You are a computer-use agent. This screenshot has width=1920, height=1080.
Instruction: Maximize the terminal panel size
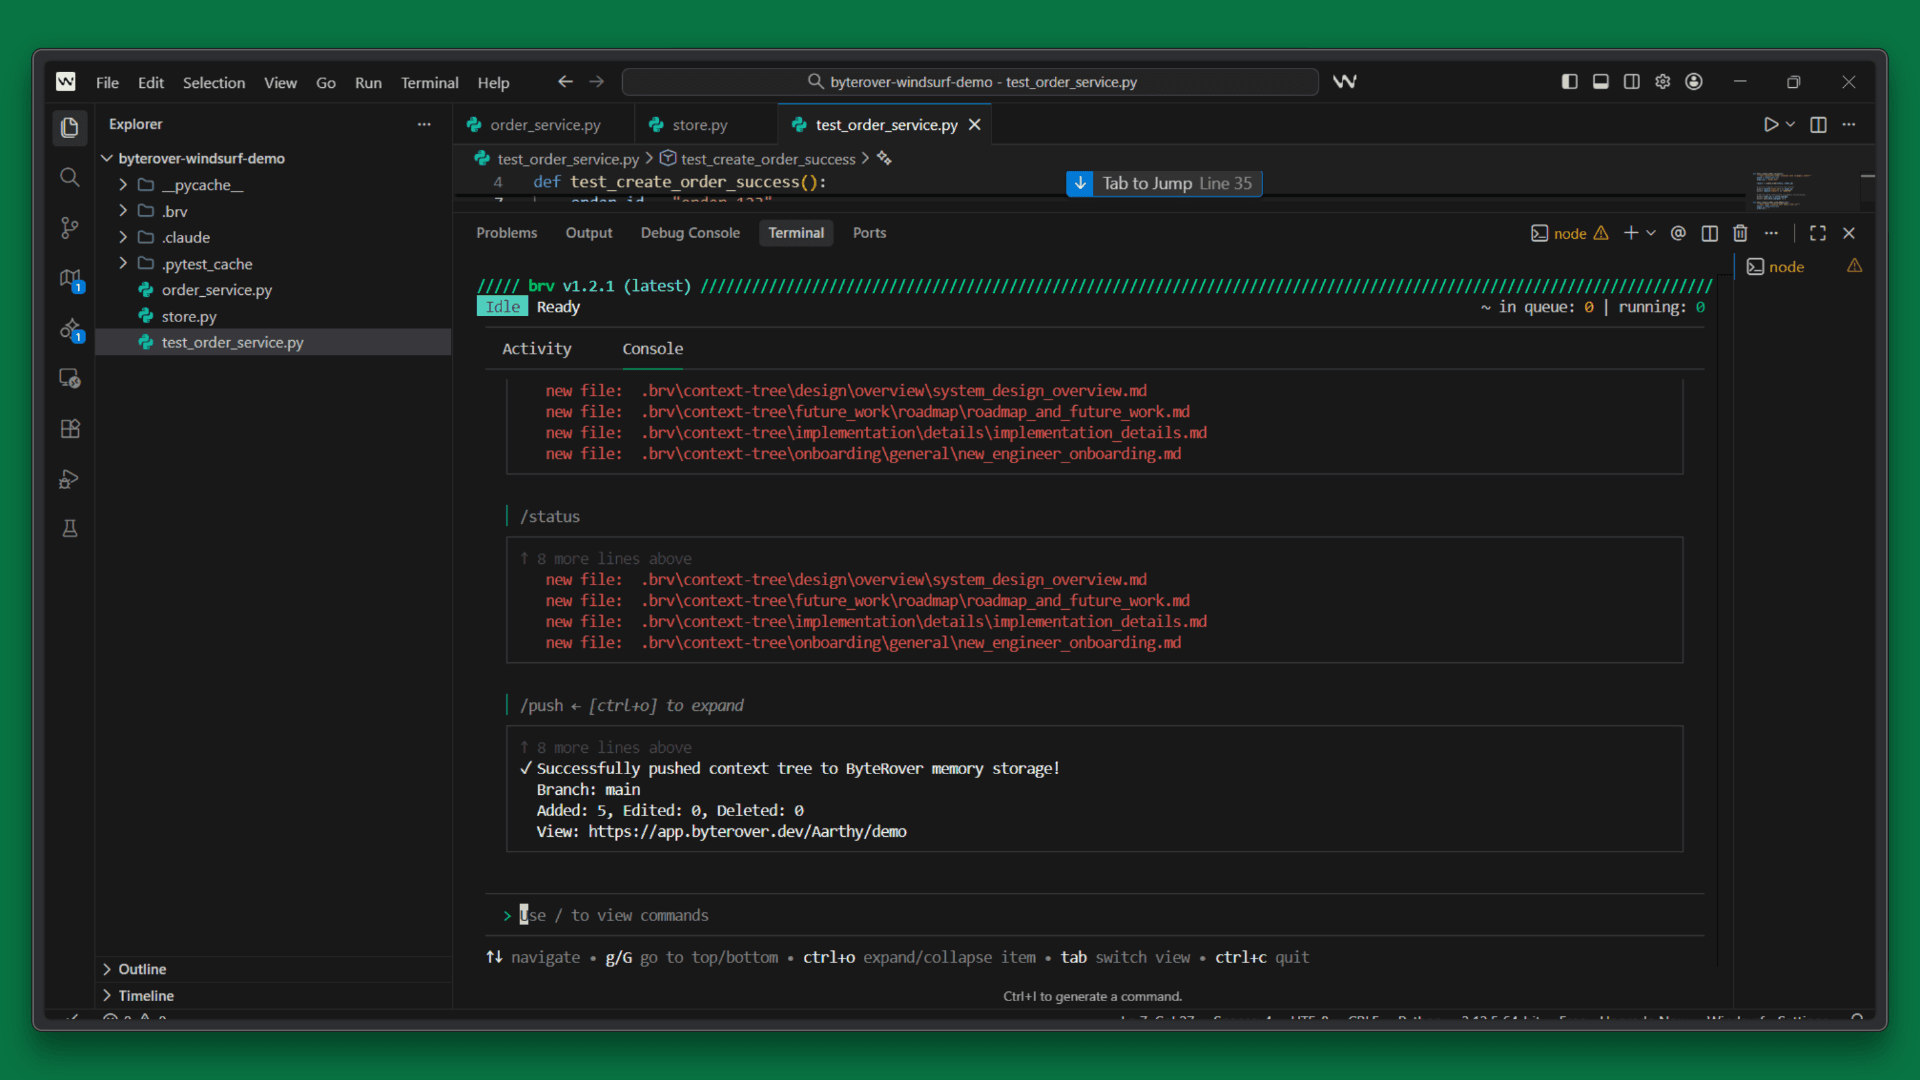point(1817,233)
